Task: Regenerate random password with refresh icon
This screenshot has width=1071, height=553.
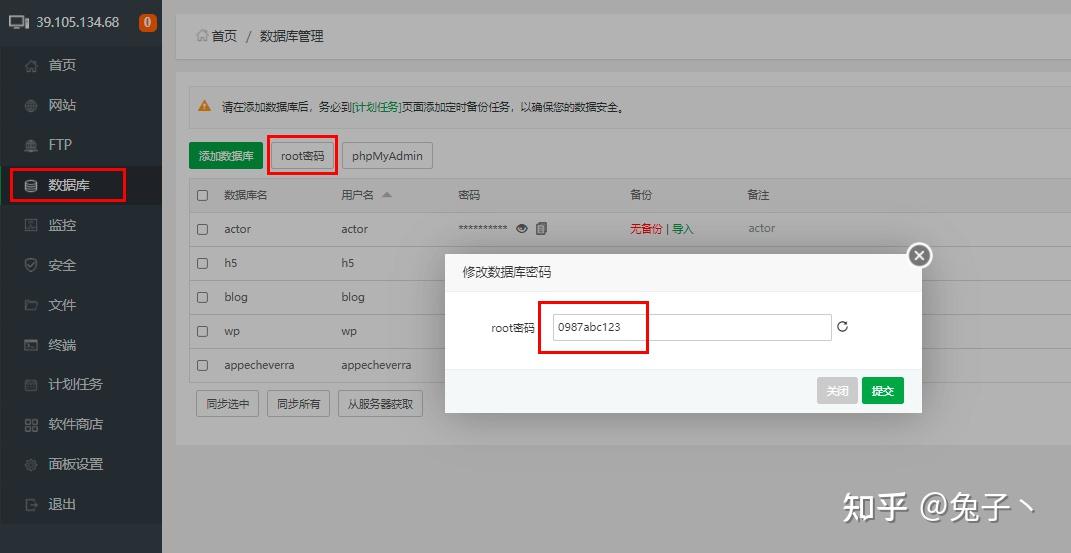Action: [842, 326]
